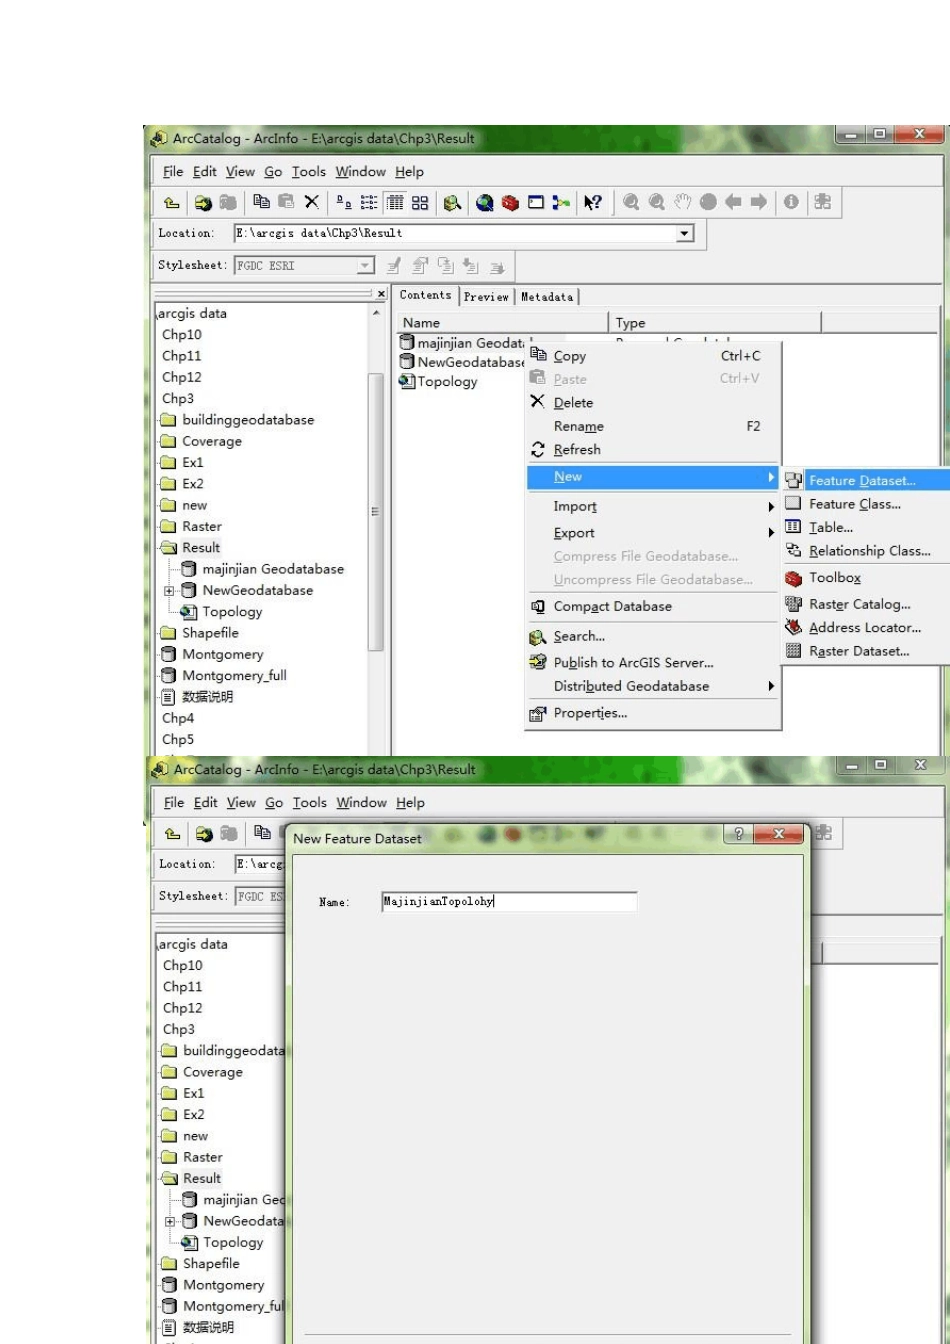This screenshot has width=950, height=1344.
Task: Click the upper catalog tree vertical scrollbar
Action: pyautogui.click(x=376, y=510)
